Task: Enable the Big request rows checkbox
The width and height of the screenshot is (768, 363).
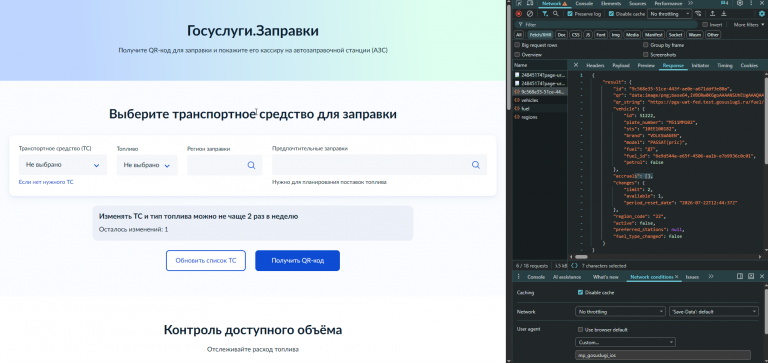Action: (517, 45)
